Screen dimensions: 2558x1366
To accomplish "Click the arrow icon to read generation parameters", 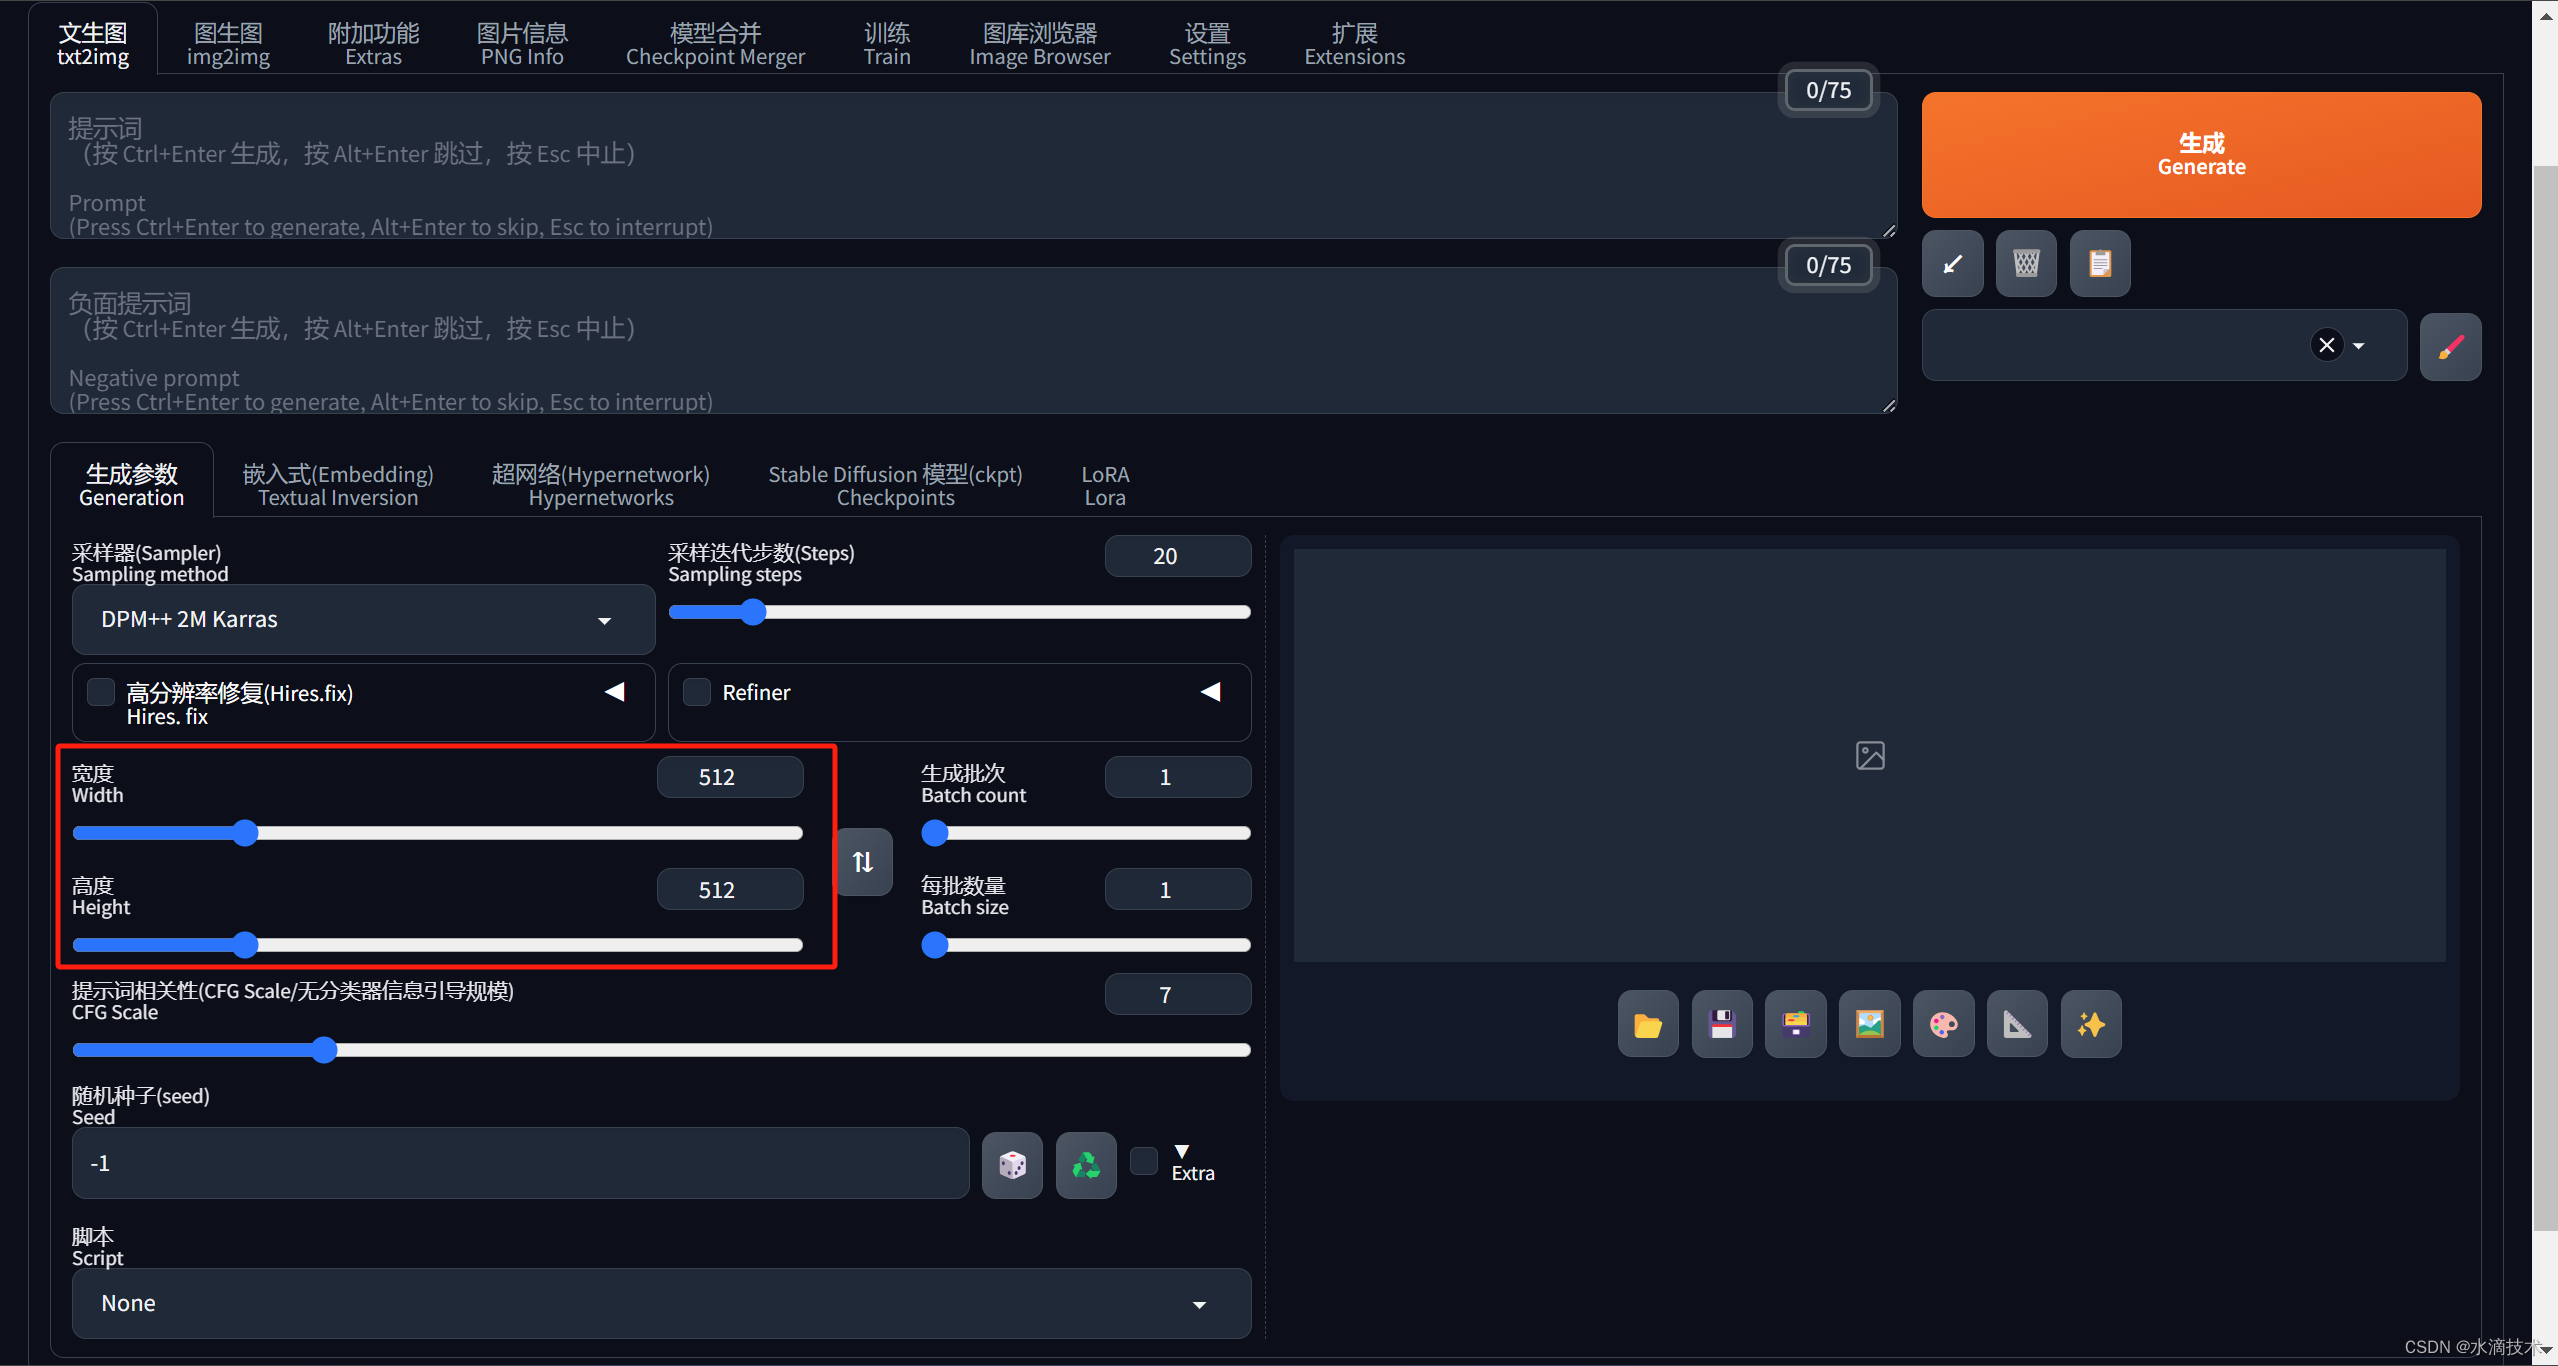I will pyautogui.click(x=1952, y=264).
